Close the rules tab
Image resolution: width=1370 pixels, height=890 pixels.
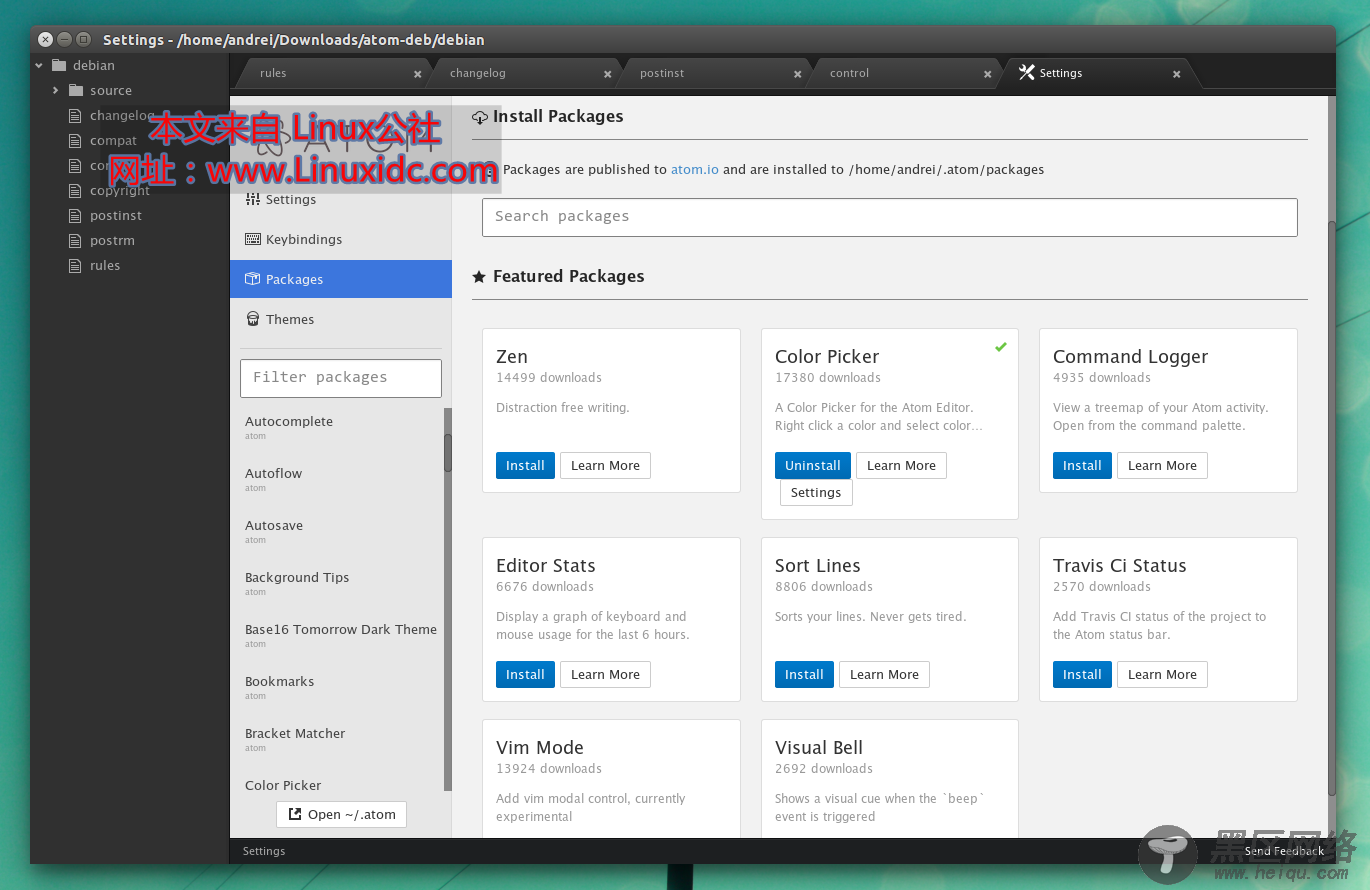pyautogui.click(x=417, y=74)
